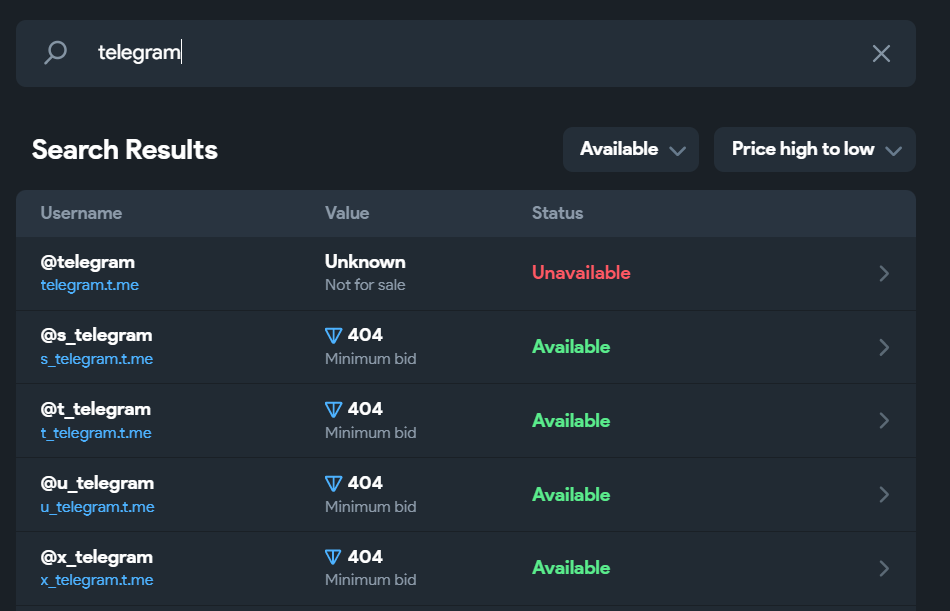The image size is (950, 611).
Task: Click the Unavailable status of @telegram
Action: pos(581,273)
